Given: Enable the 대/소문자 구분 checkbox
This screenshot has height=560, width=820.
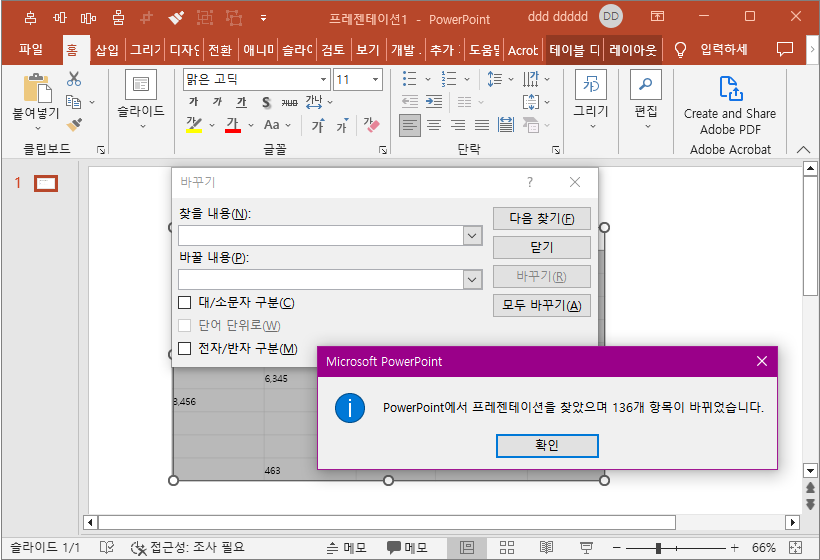Looking at the screenshot, I should pos(185,303).
